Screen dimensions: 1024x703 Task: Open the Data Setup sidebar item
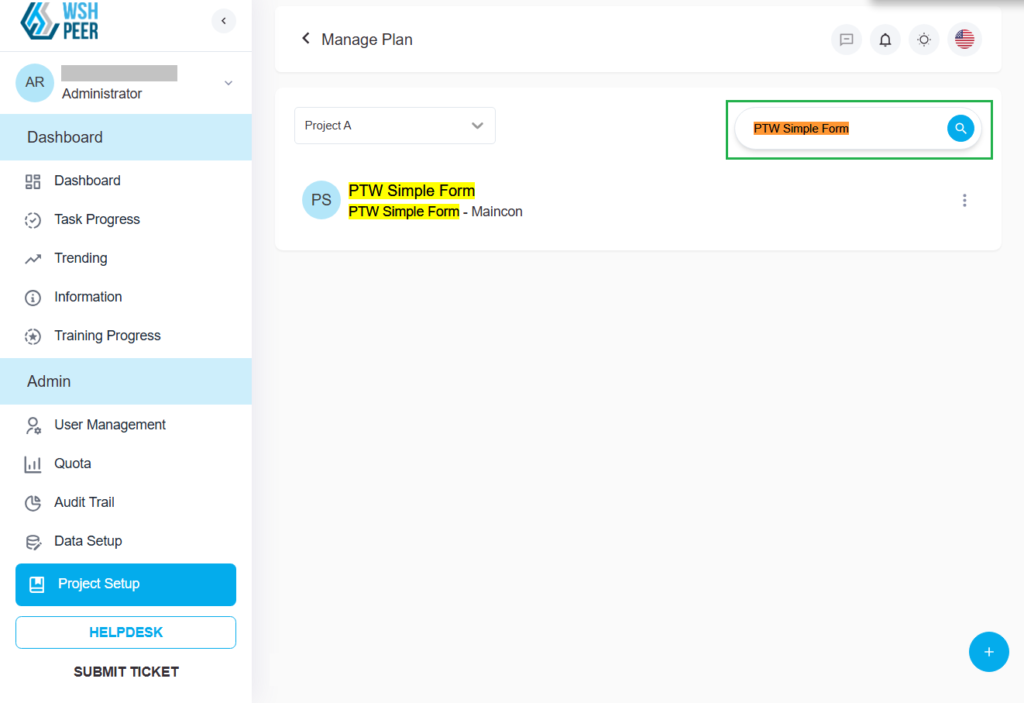[88, 541]
